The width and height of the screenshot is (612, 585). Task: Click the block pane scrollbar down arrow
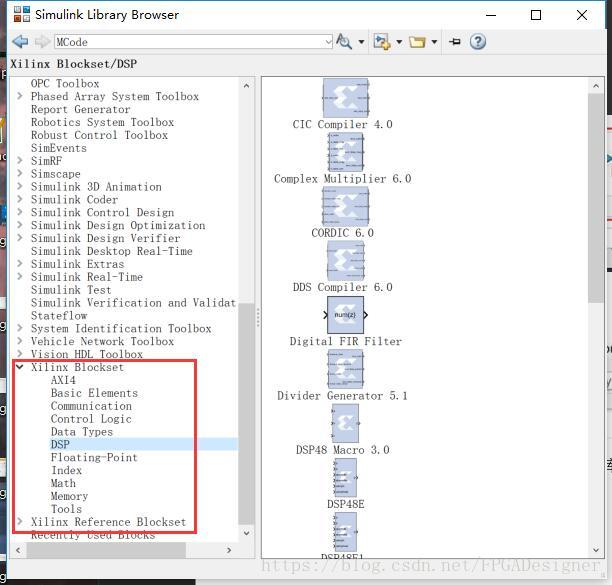click(596, 550)
